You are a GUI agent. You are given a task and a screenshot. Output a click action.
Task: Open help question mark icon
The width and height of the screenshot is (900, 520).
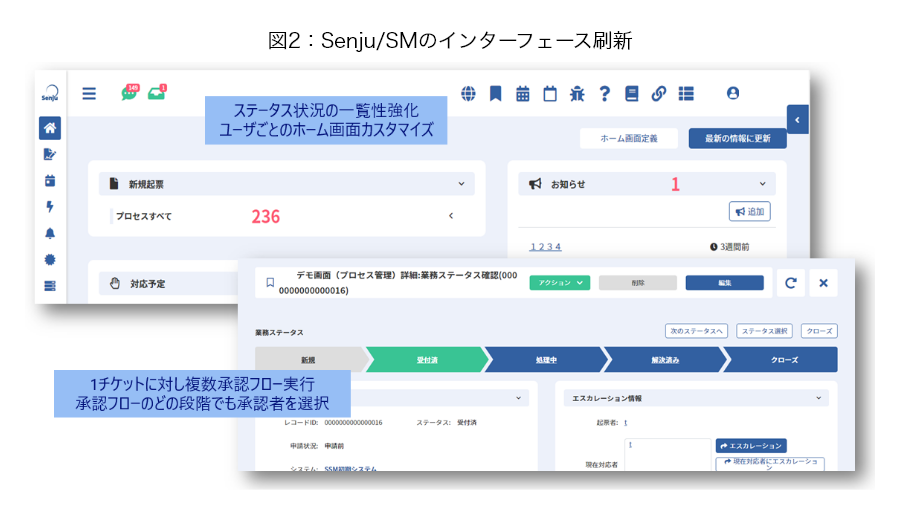(604, 94)
